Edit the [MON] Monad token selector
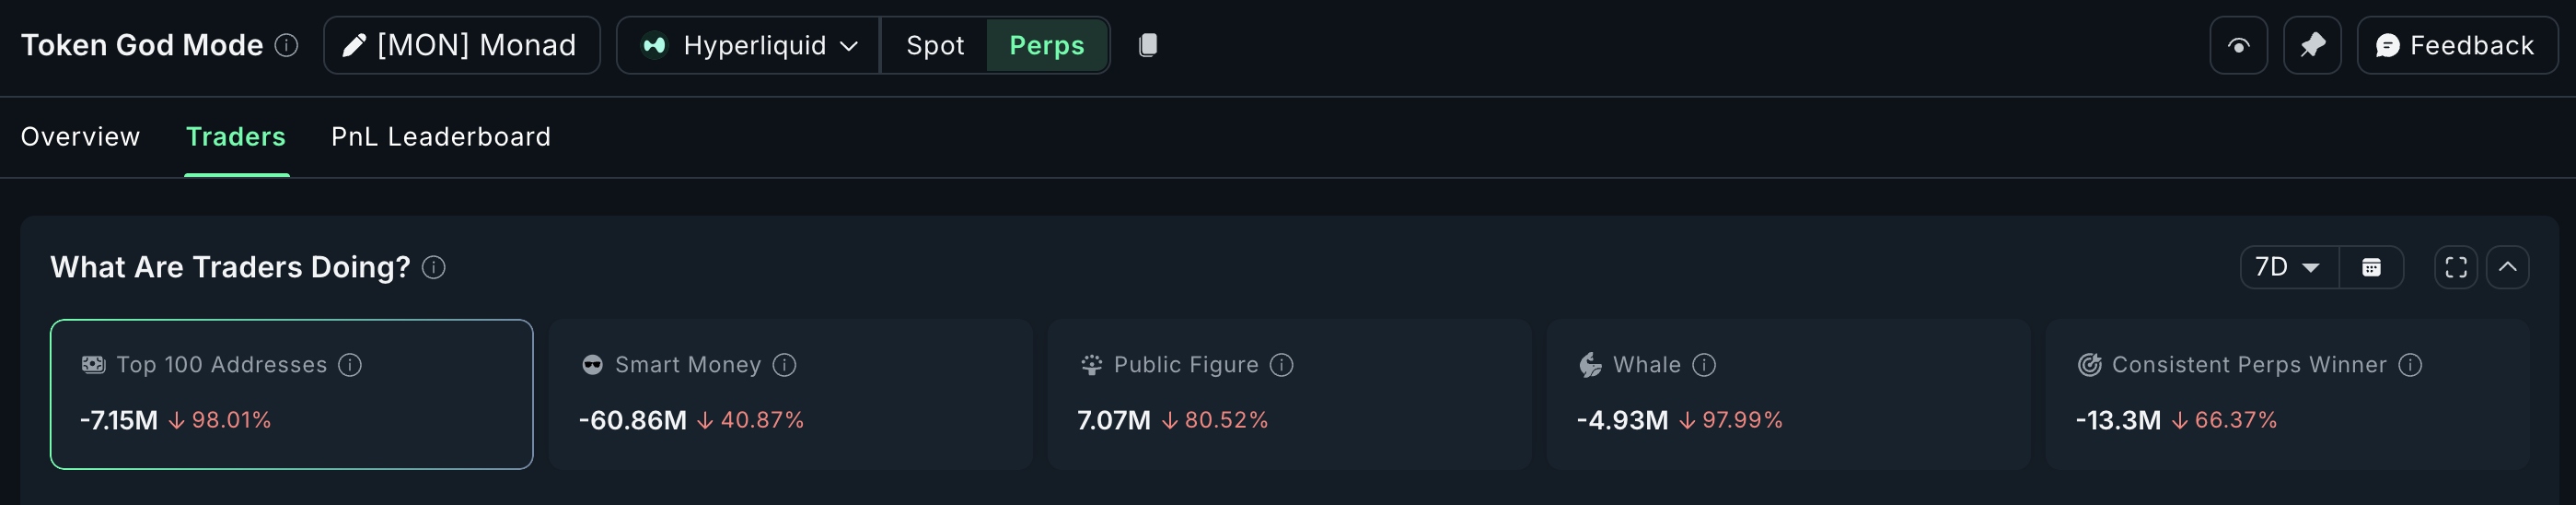 [x=461, y=45]
